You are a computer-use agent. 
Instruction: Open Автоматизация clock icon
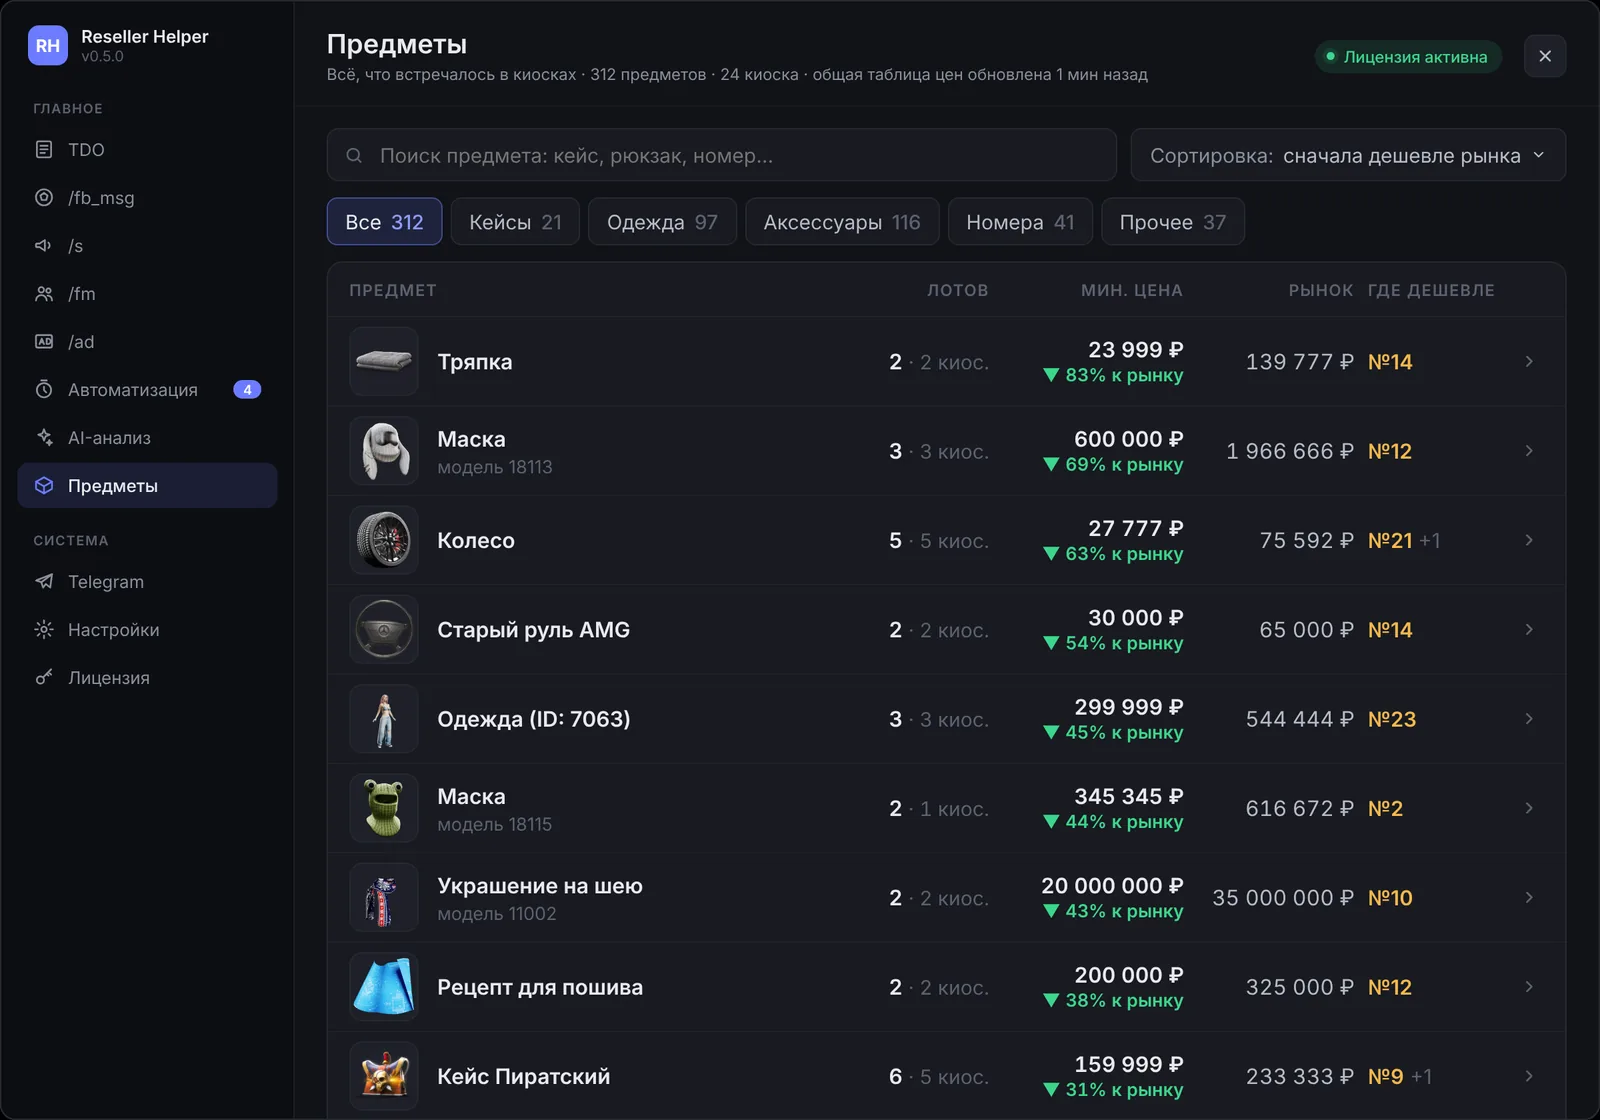tap(44, 390)
